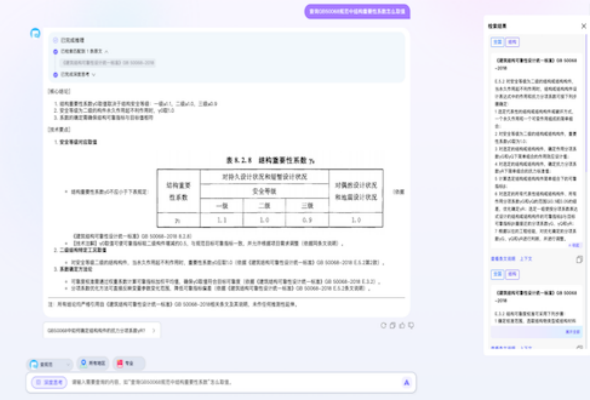Open the 所有地区 region filter

[93, 363]
